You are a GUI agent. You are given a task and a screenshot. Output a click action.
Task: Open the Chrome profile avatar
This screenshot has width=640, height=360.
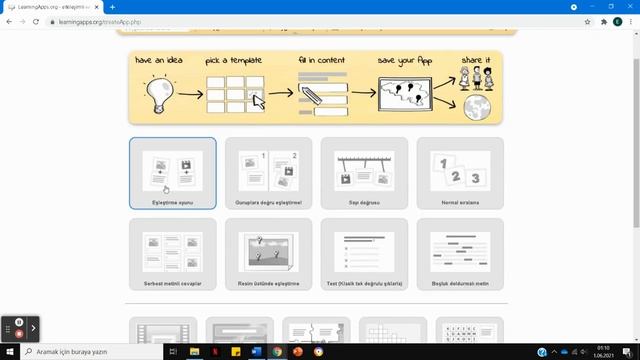(618, 22)
